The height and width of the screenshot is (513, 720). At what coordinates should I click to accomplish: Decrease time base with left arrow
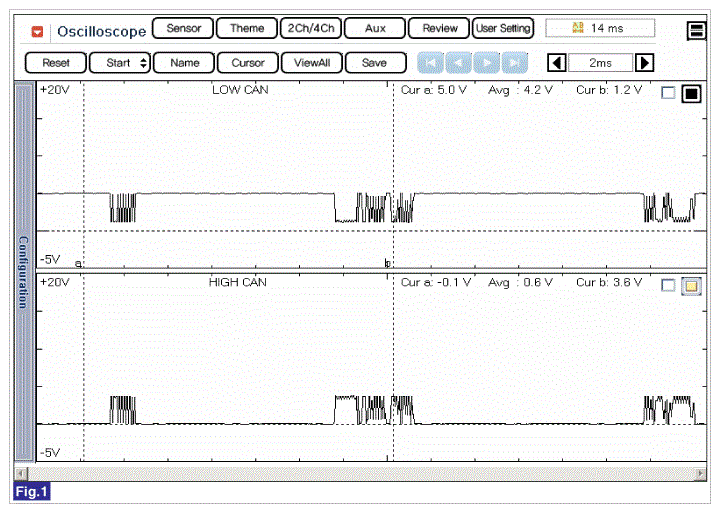(x=558, y=63)
